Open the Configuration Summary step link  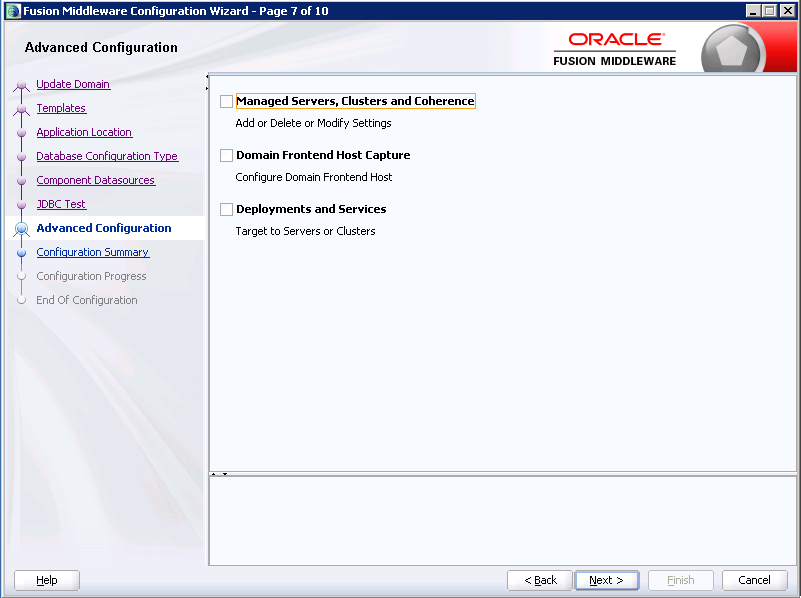point(92,252)
